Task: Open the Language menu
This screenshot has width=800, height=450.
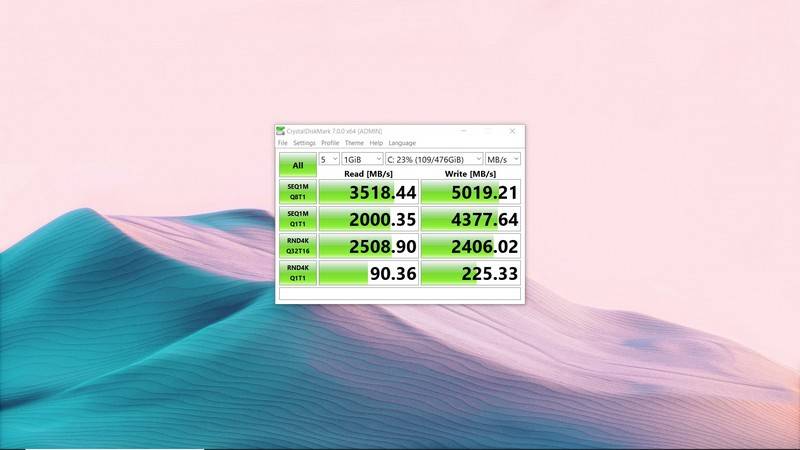Action: (x=402, y=143)
